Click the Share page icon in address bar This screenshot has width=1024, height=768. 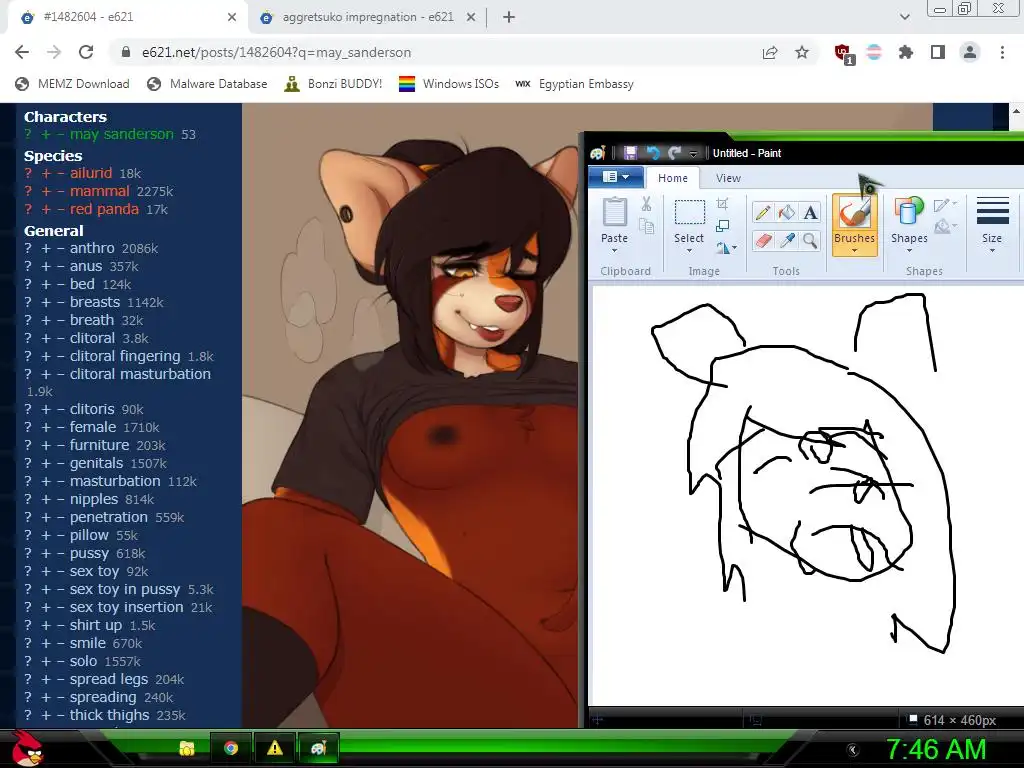click(770, 52)
